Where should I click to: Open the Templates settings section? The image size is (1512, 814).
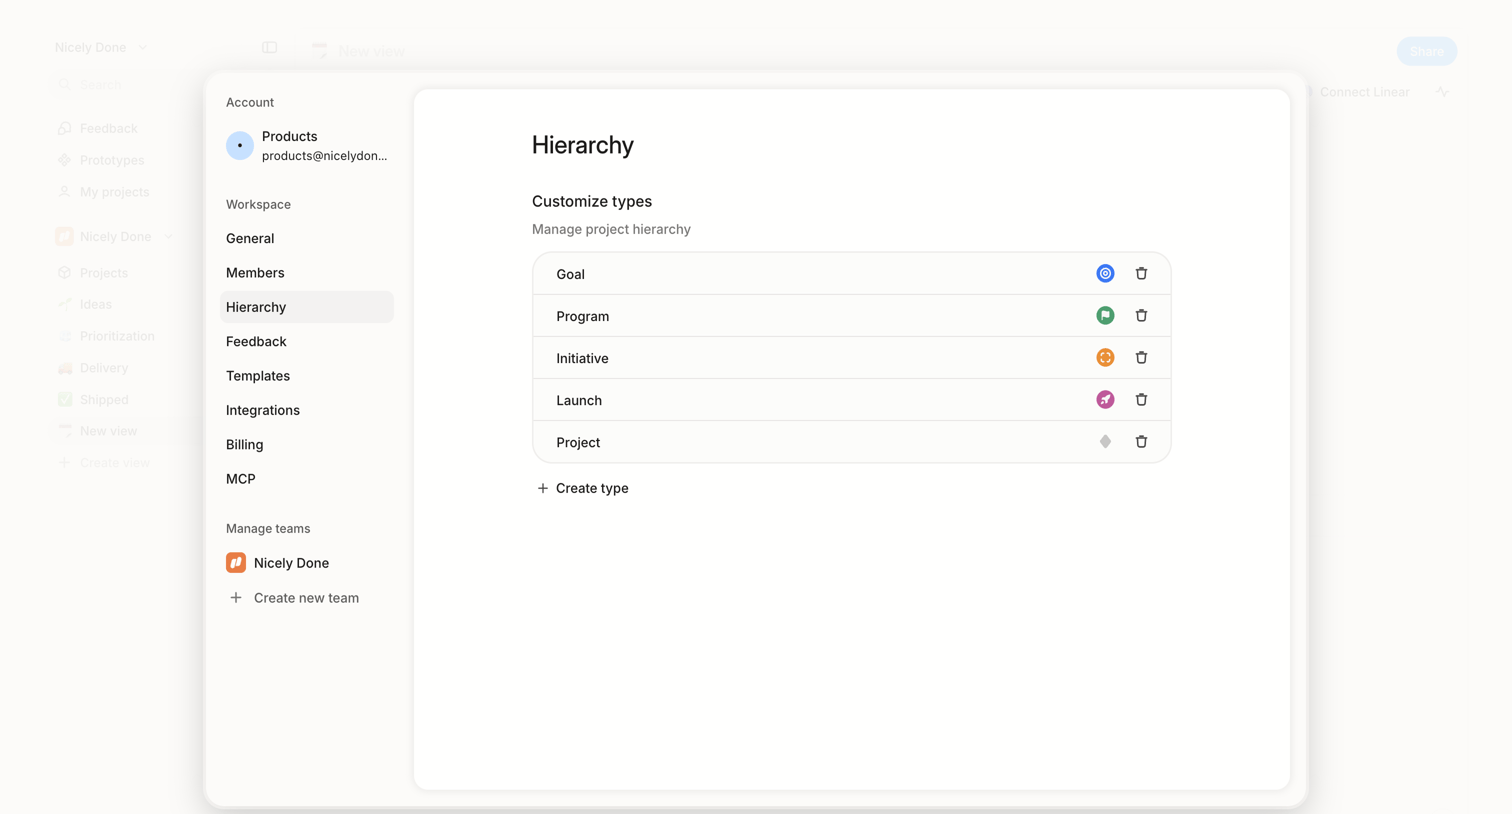point(307,376)
